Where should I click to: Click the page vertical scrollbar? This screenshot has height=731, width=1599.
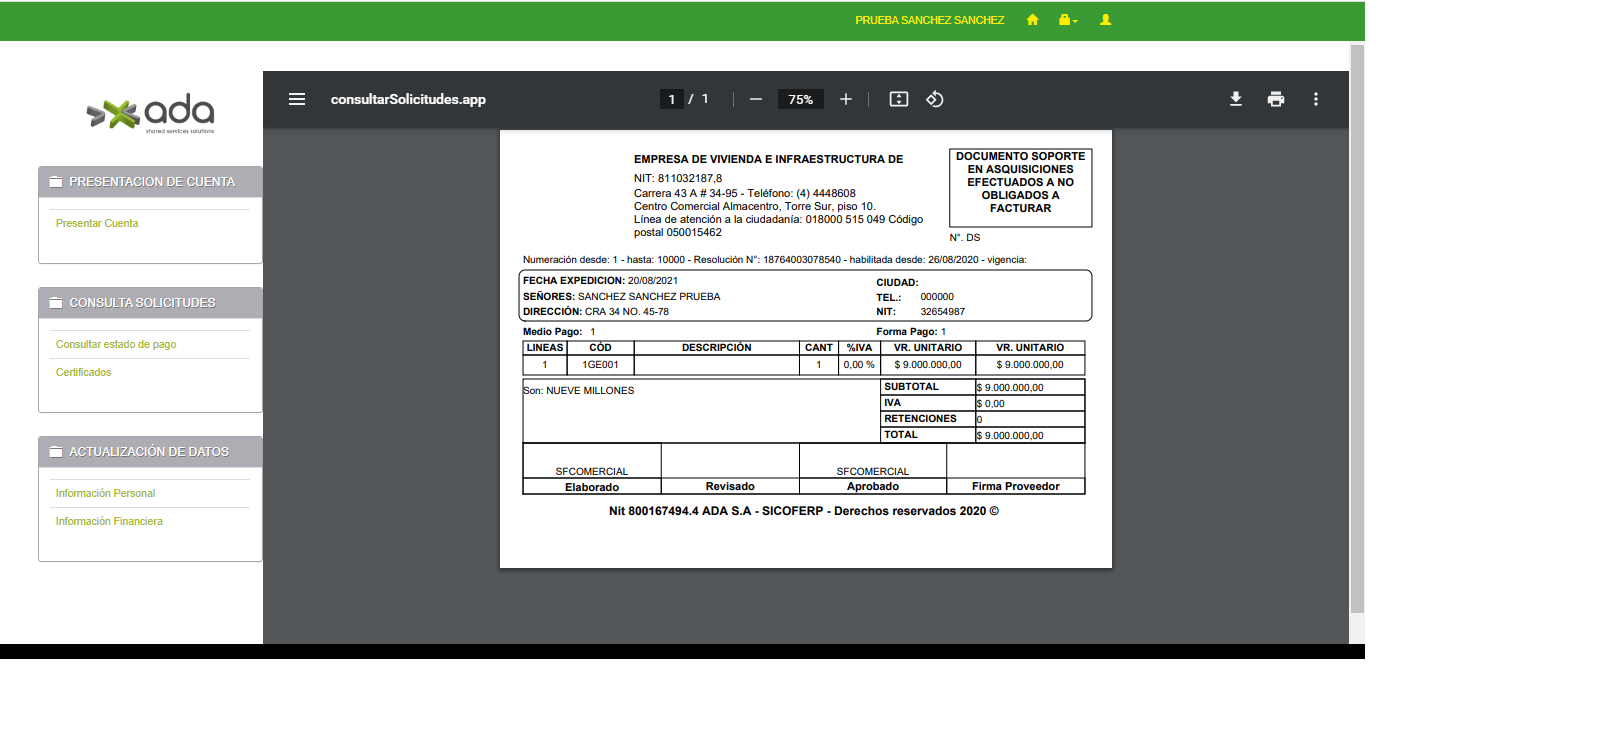pyautogui.click(x=1357, y=330)
